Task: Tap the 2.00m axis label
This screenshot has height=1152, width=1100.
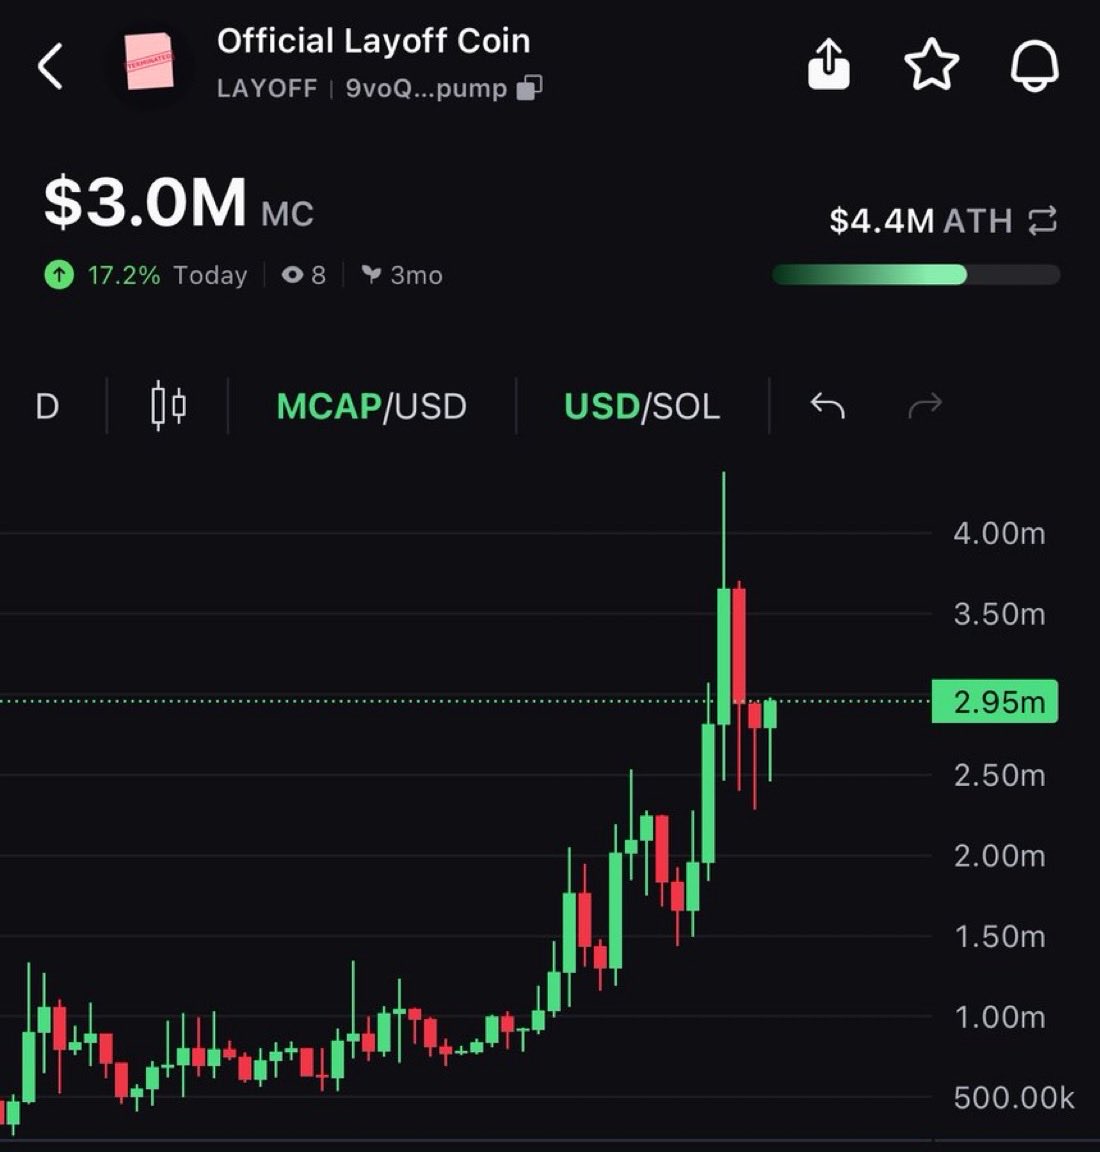Action: [999, 856]
